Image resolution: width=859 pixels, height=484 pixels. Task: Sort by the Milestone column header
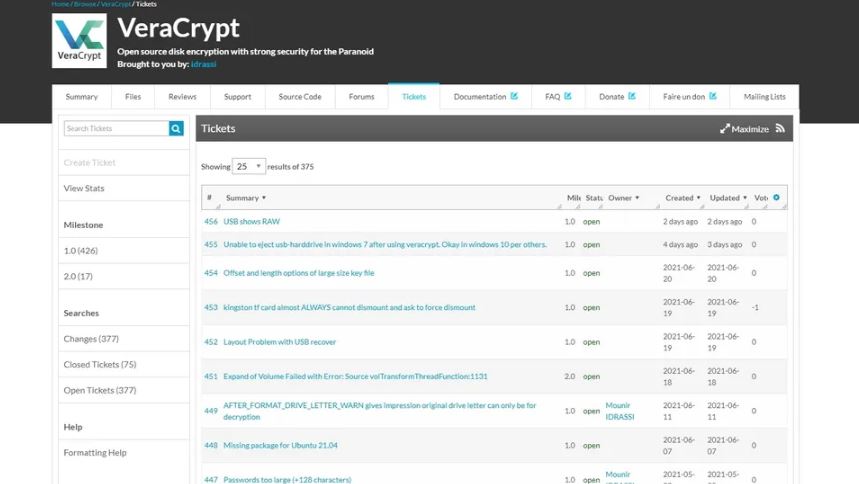click(574, 198)
